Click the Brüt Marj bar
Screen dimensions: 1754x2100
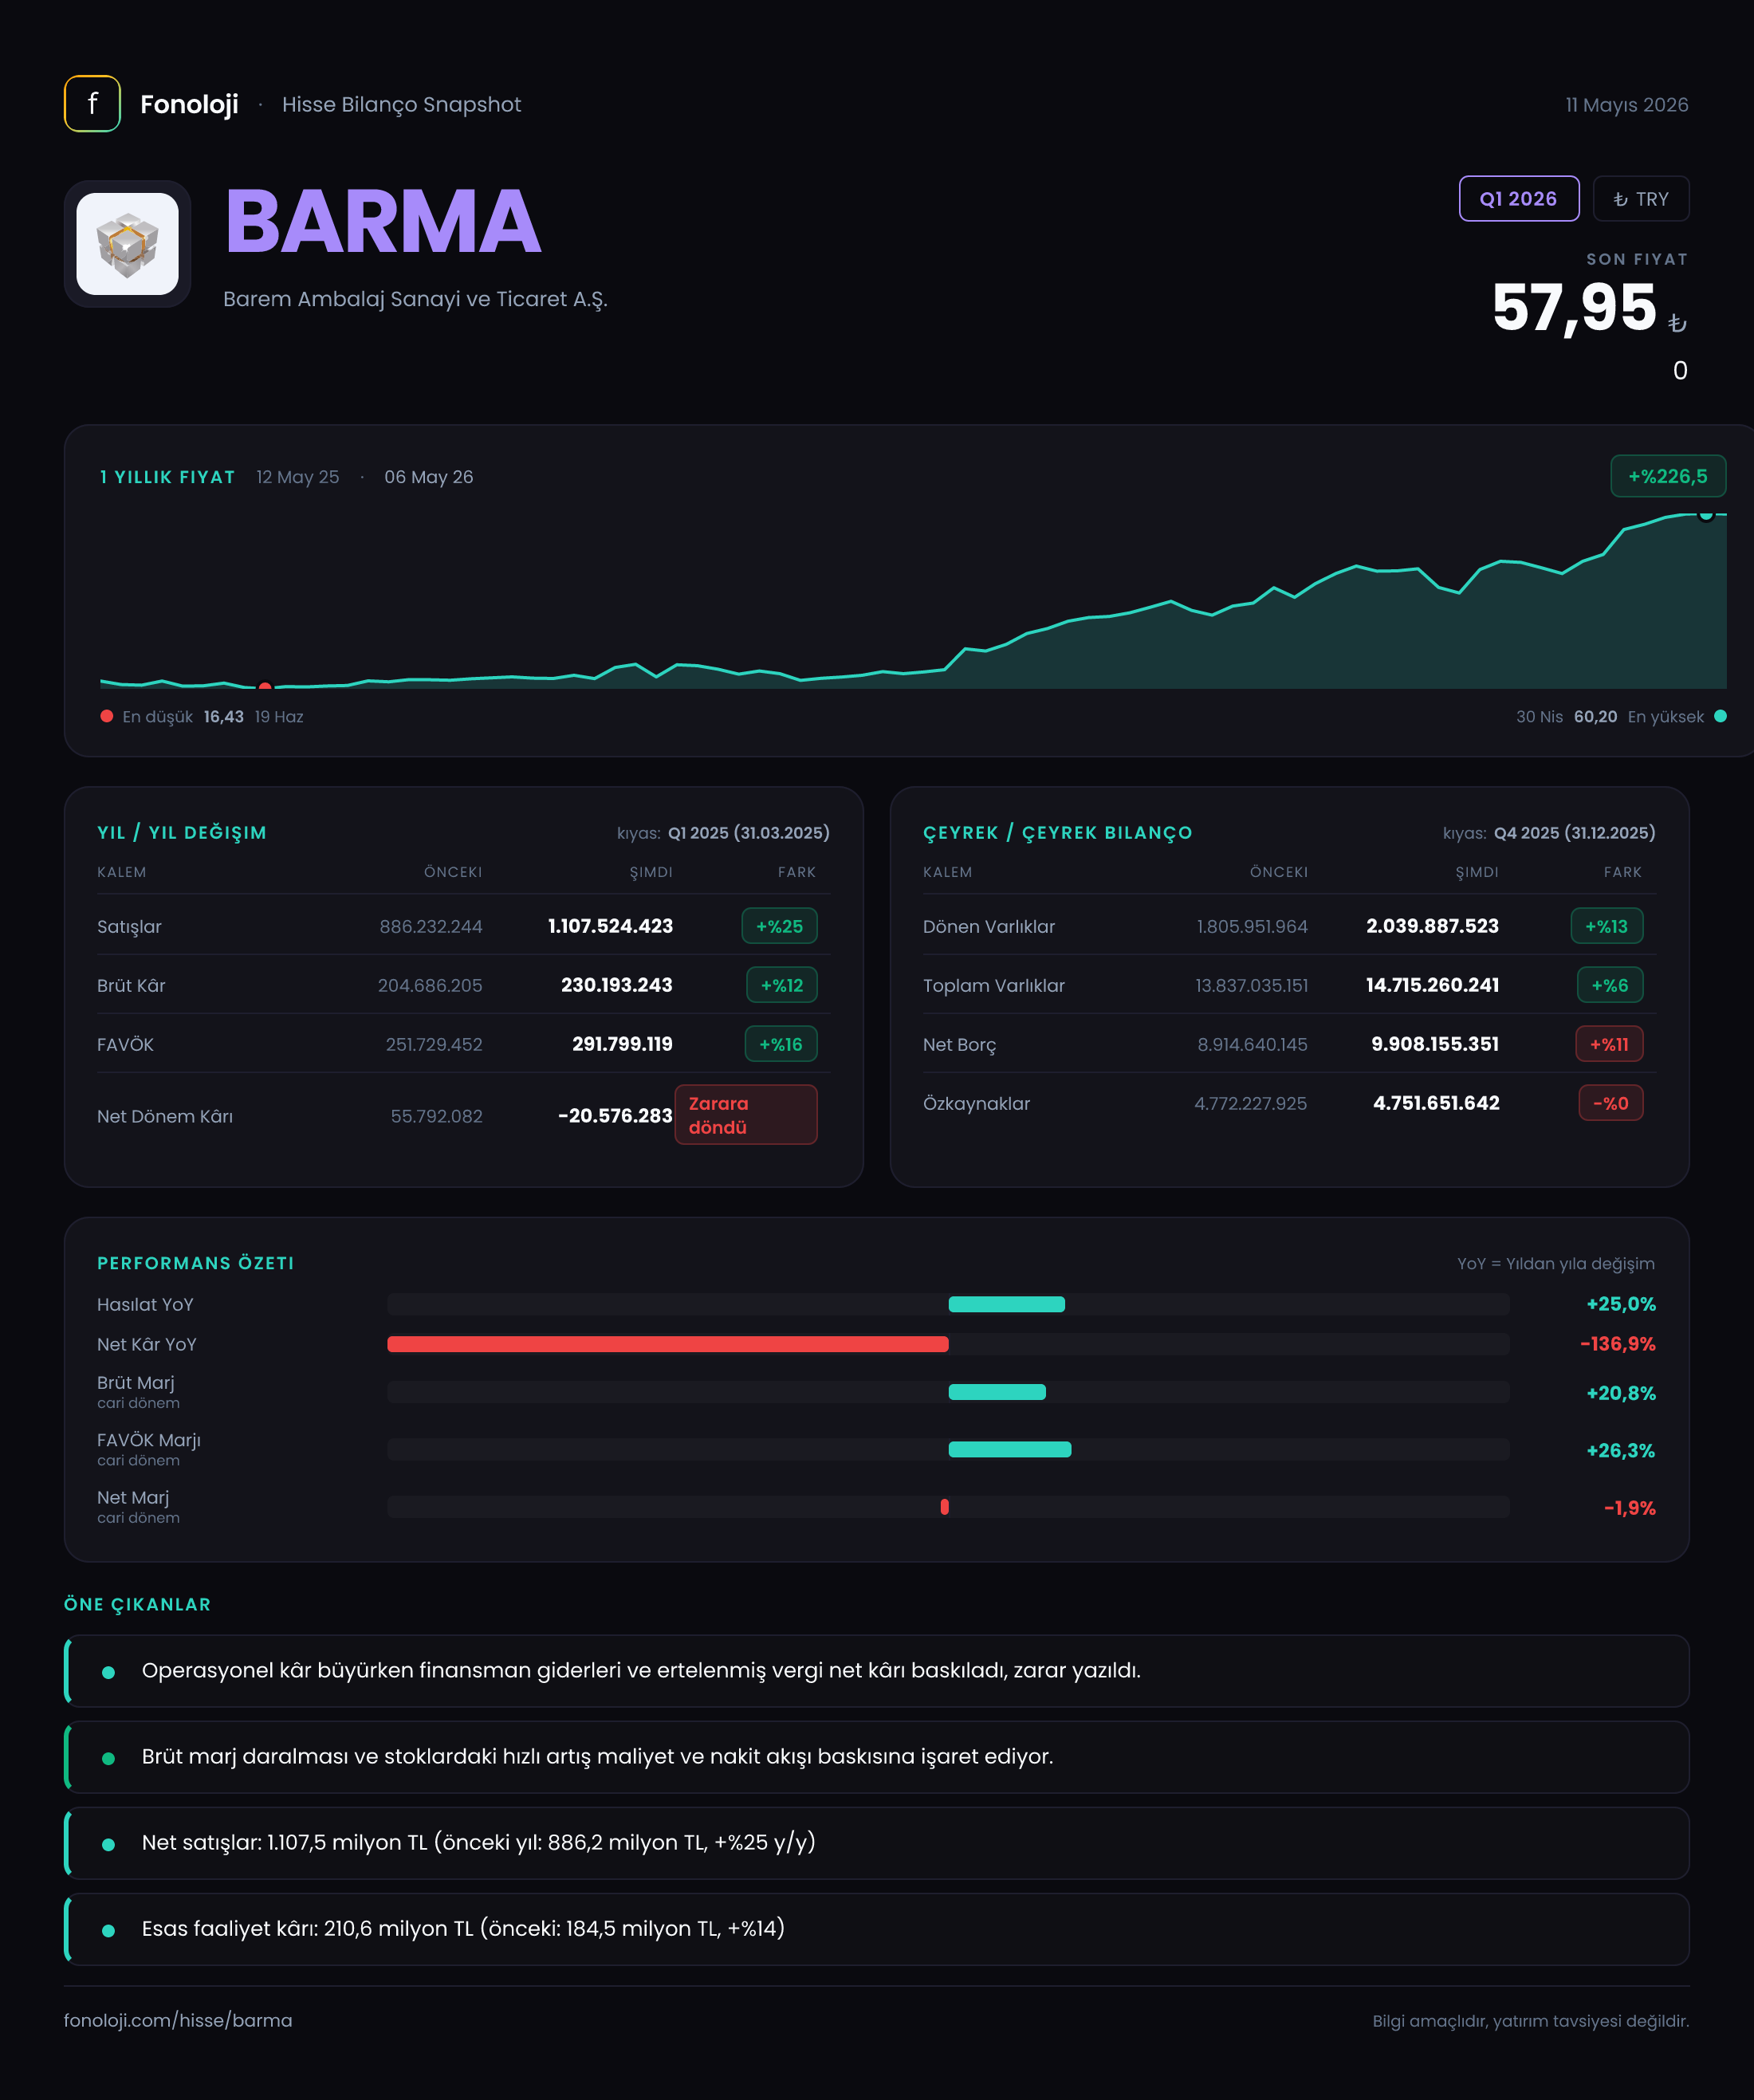click(x=997, y=1392)
